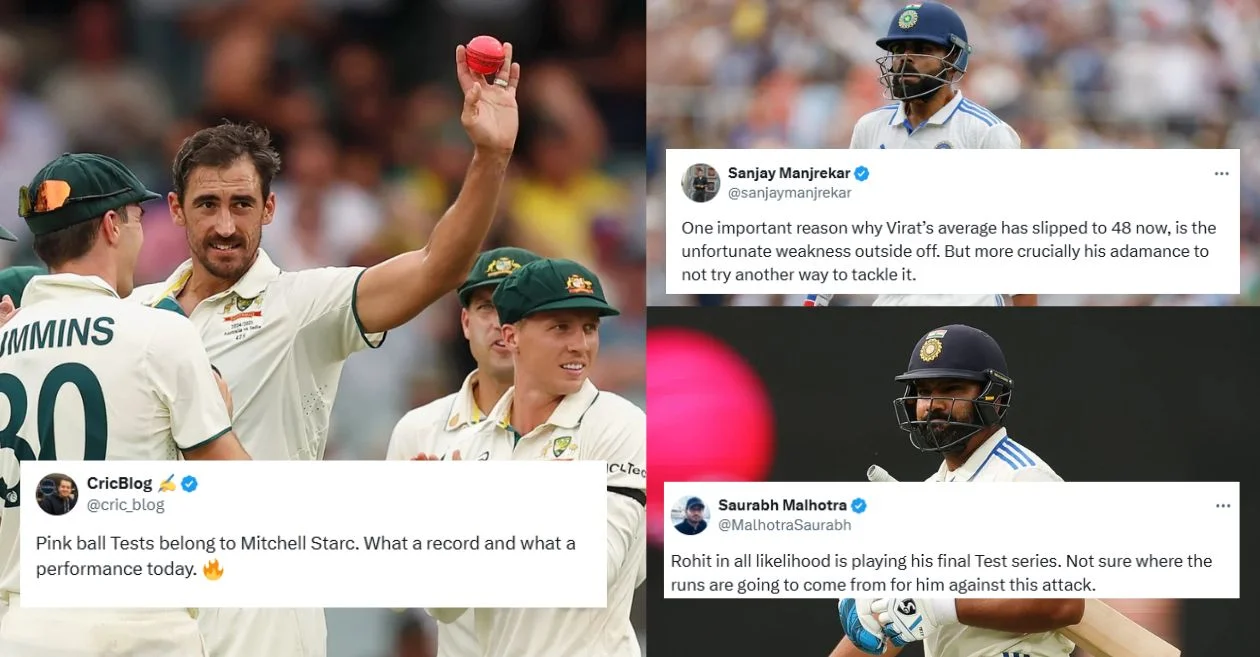
Task: Click Sanjay Manjrekar's verified checkmark badge
Action: click(x=861, y=173)
